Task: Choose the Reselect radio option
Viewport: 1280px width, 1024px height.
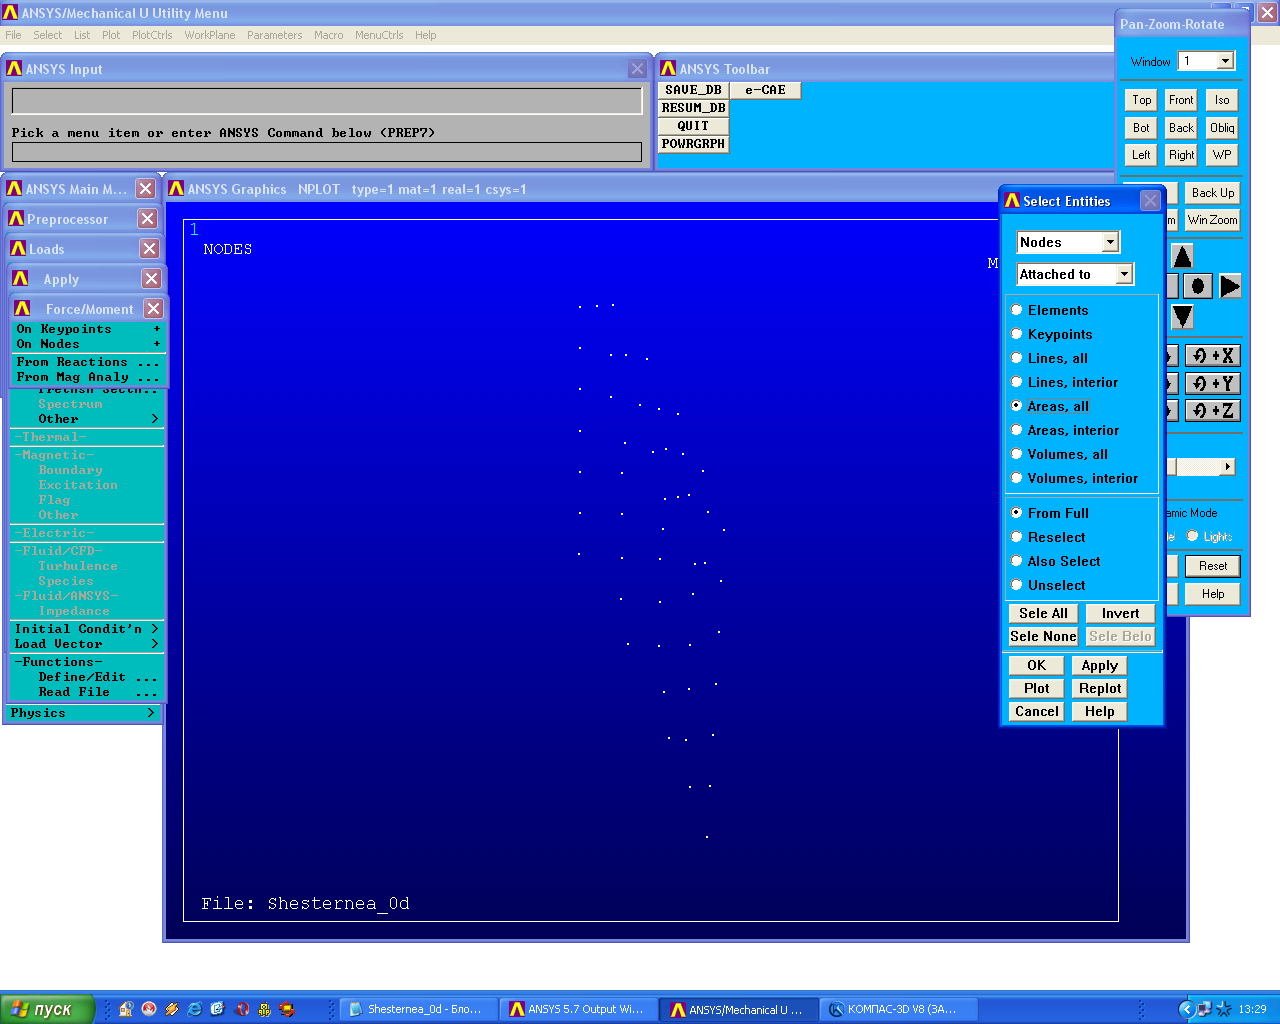Action: click(x=1048, y=537)
